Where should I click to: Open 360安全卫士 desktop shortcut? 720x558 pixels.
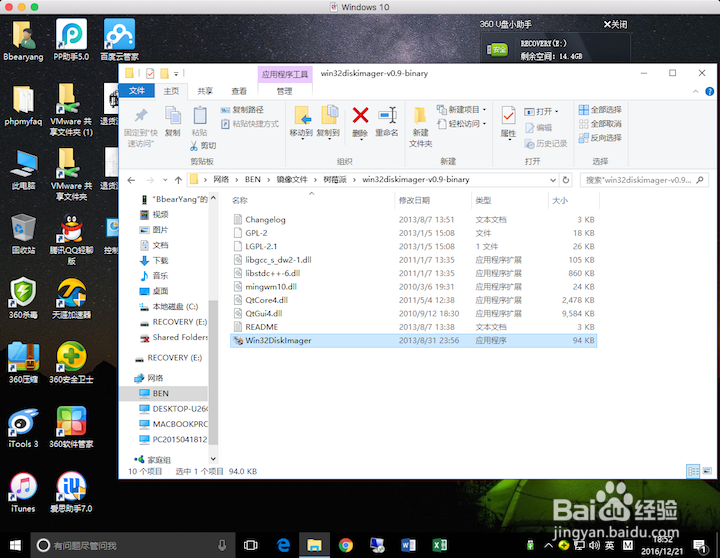click(x=71, y=362)
